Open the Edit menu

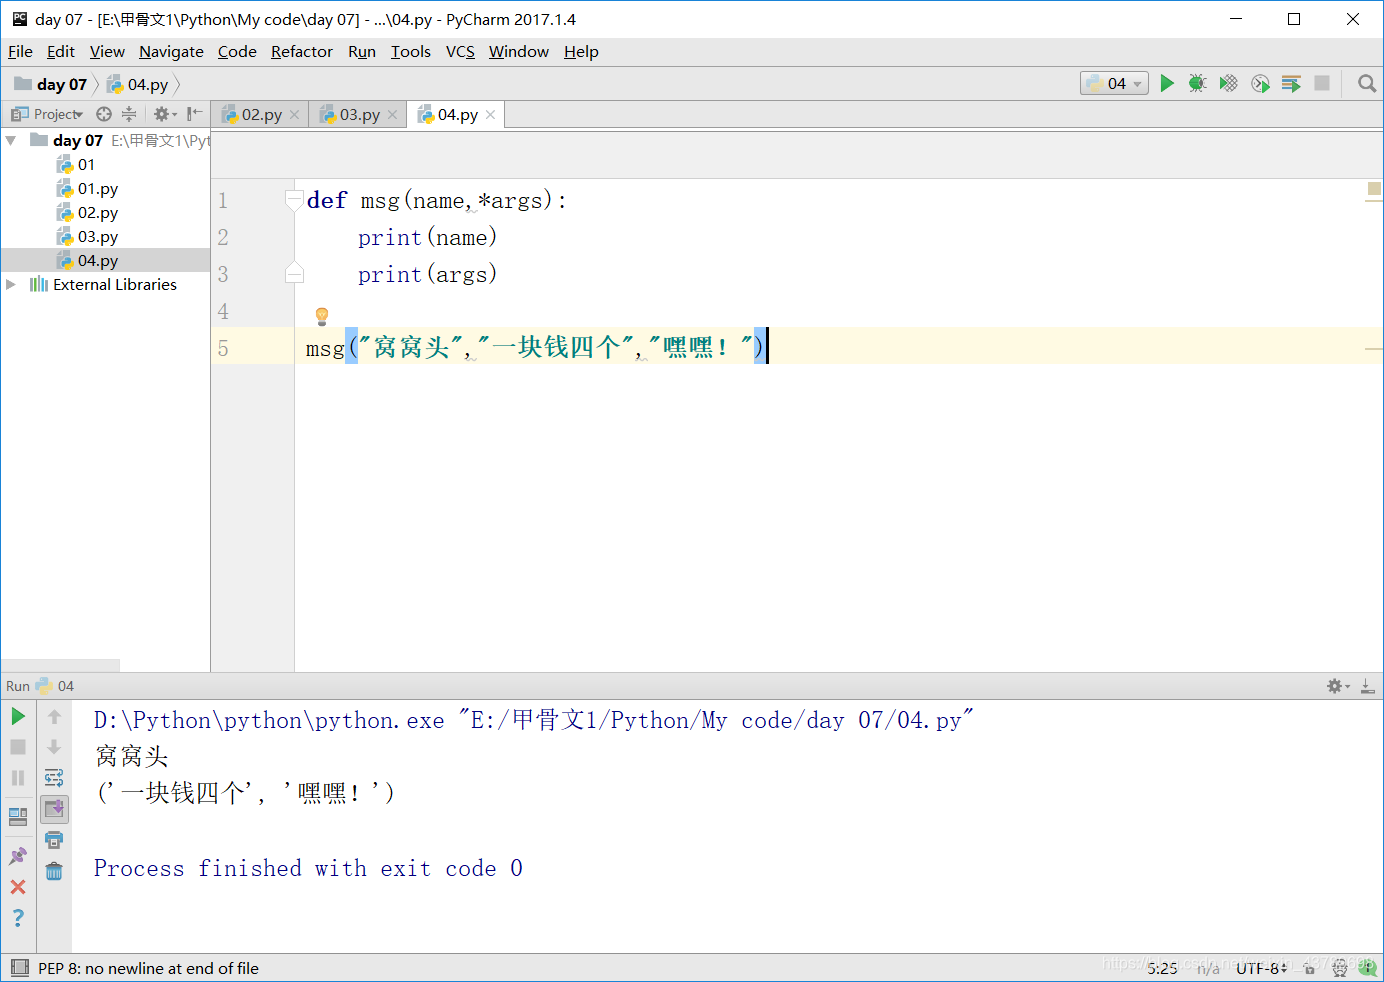click(61, 52)
